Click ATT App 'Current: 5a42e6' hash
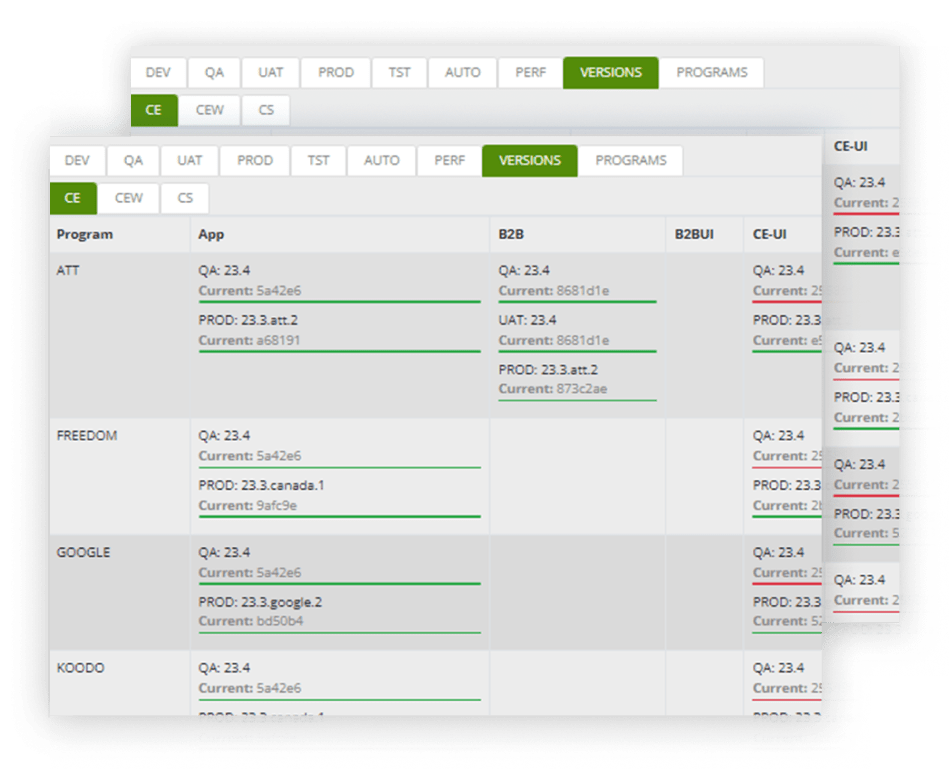Viewport: 950px width, 770px height. pos(250,291)
